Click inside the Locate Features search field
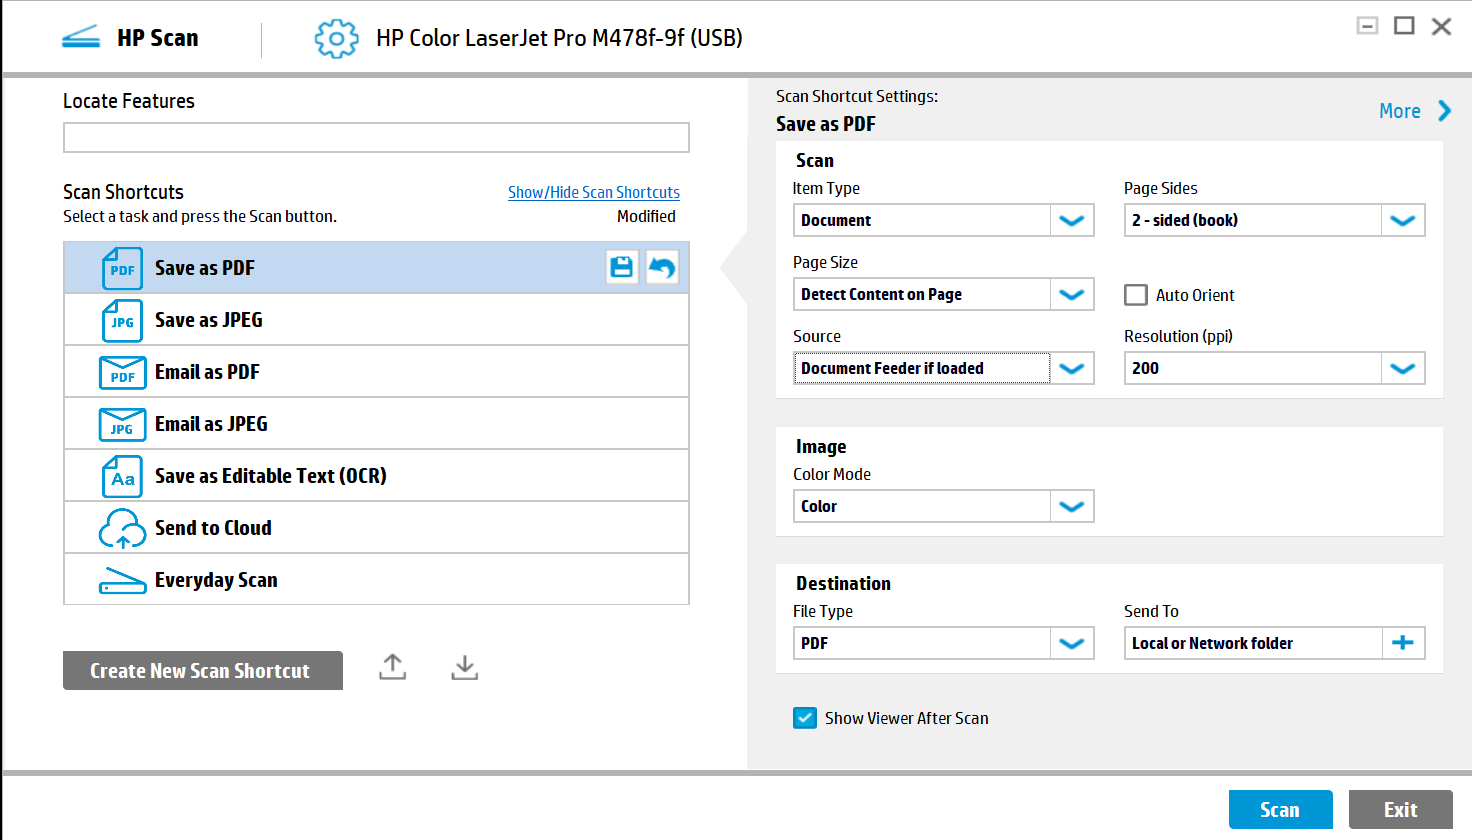The width and height of the screenshot is (1472, 840). pyautogui.click(x=376, y=137)
